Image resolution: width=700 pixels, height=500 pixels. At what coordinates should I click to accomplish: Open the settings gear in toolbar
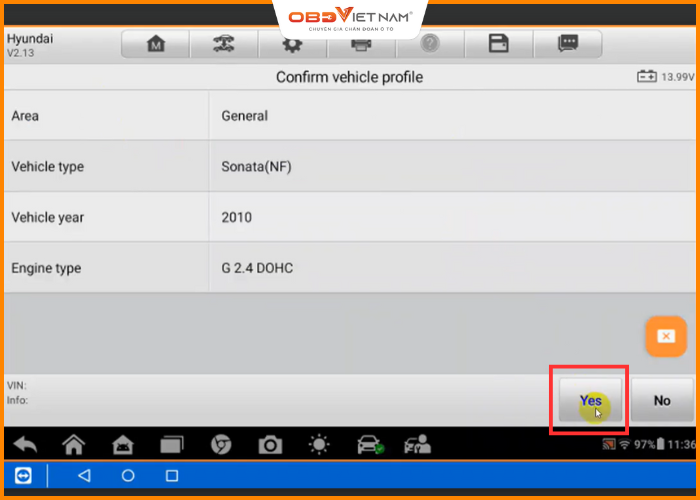(292, 44)
